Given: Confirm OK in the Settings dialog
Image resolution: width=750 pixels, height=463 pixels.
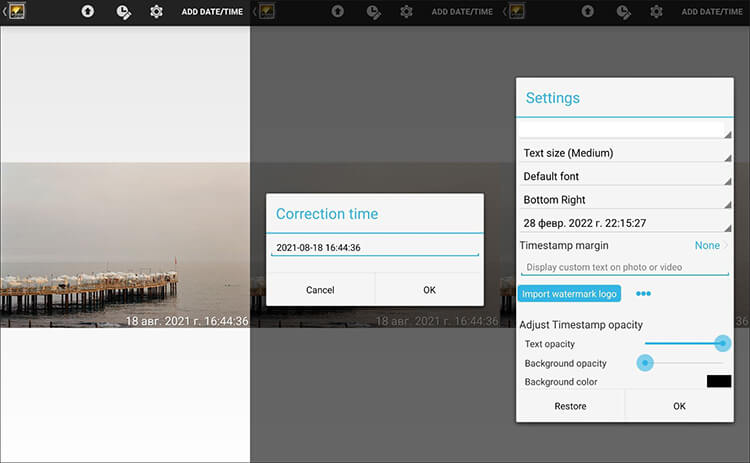Looking at the screenshot, I should tap(679, 406).
